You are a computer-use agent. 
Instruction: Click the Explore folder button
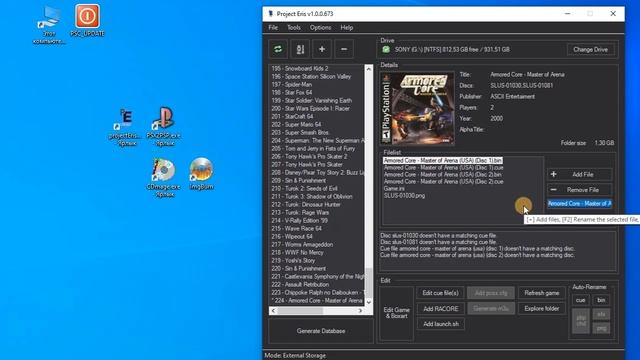pos(542,309)
